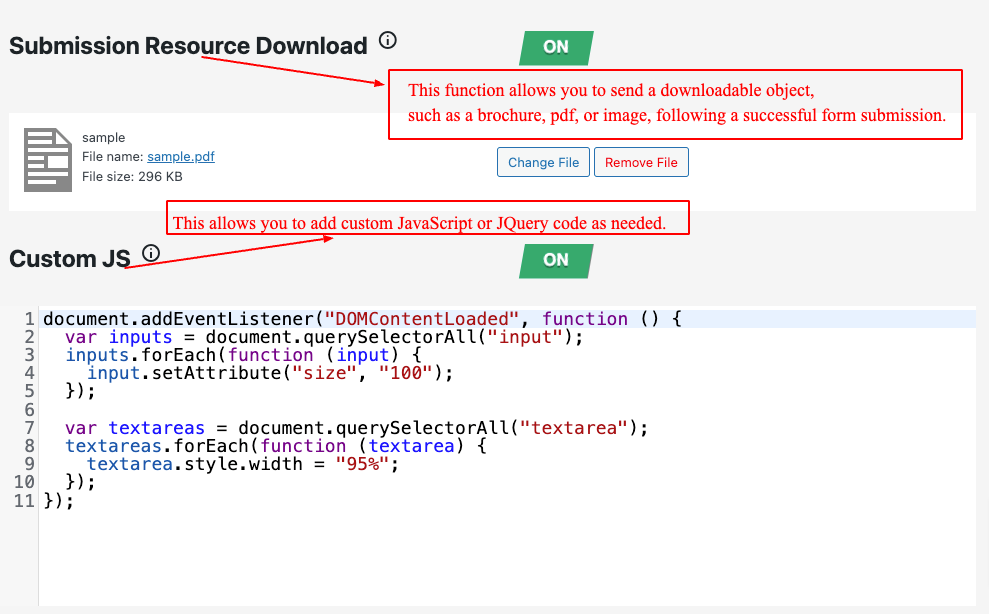Click info icon beside Submission Resource Download
The height and width of the screenshot is (614, 989).
coord(388,40)
